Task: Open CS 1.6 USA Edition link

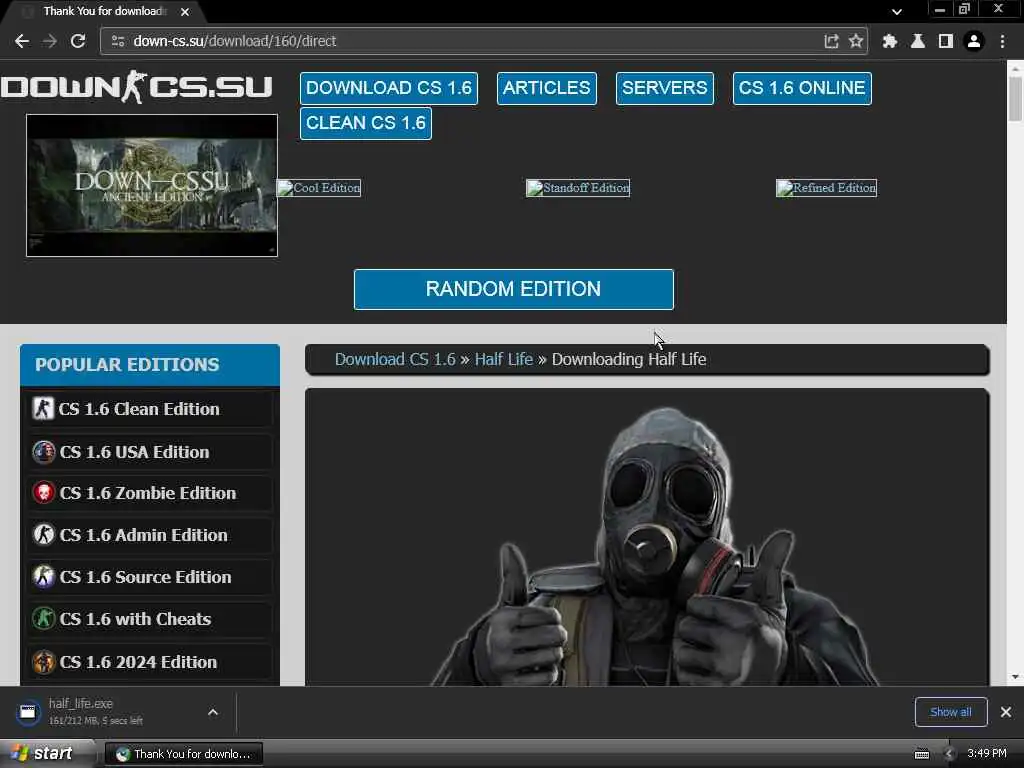Action: (135, 452)
